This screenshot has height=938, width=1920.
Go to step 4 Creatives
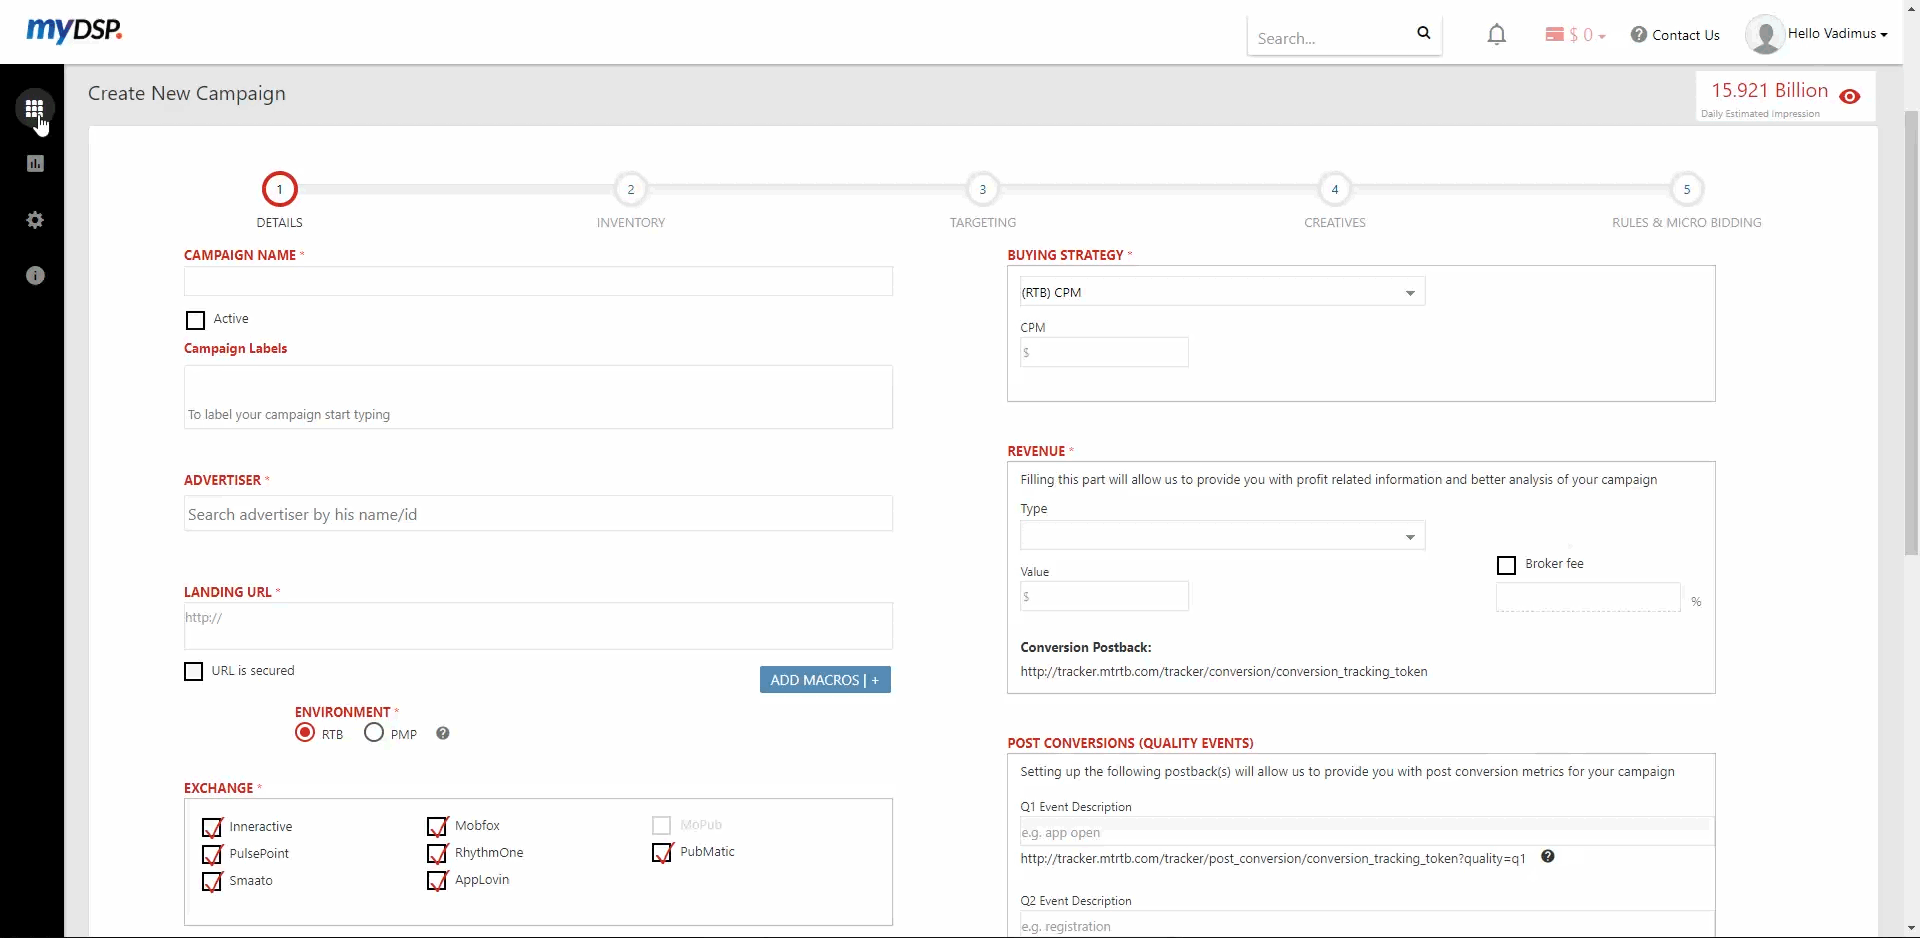point(1335,189)
